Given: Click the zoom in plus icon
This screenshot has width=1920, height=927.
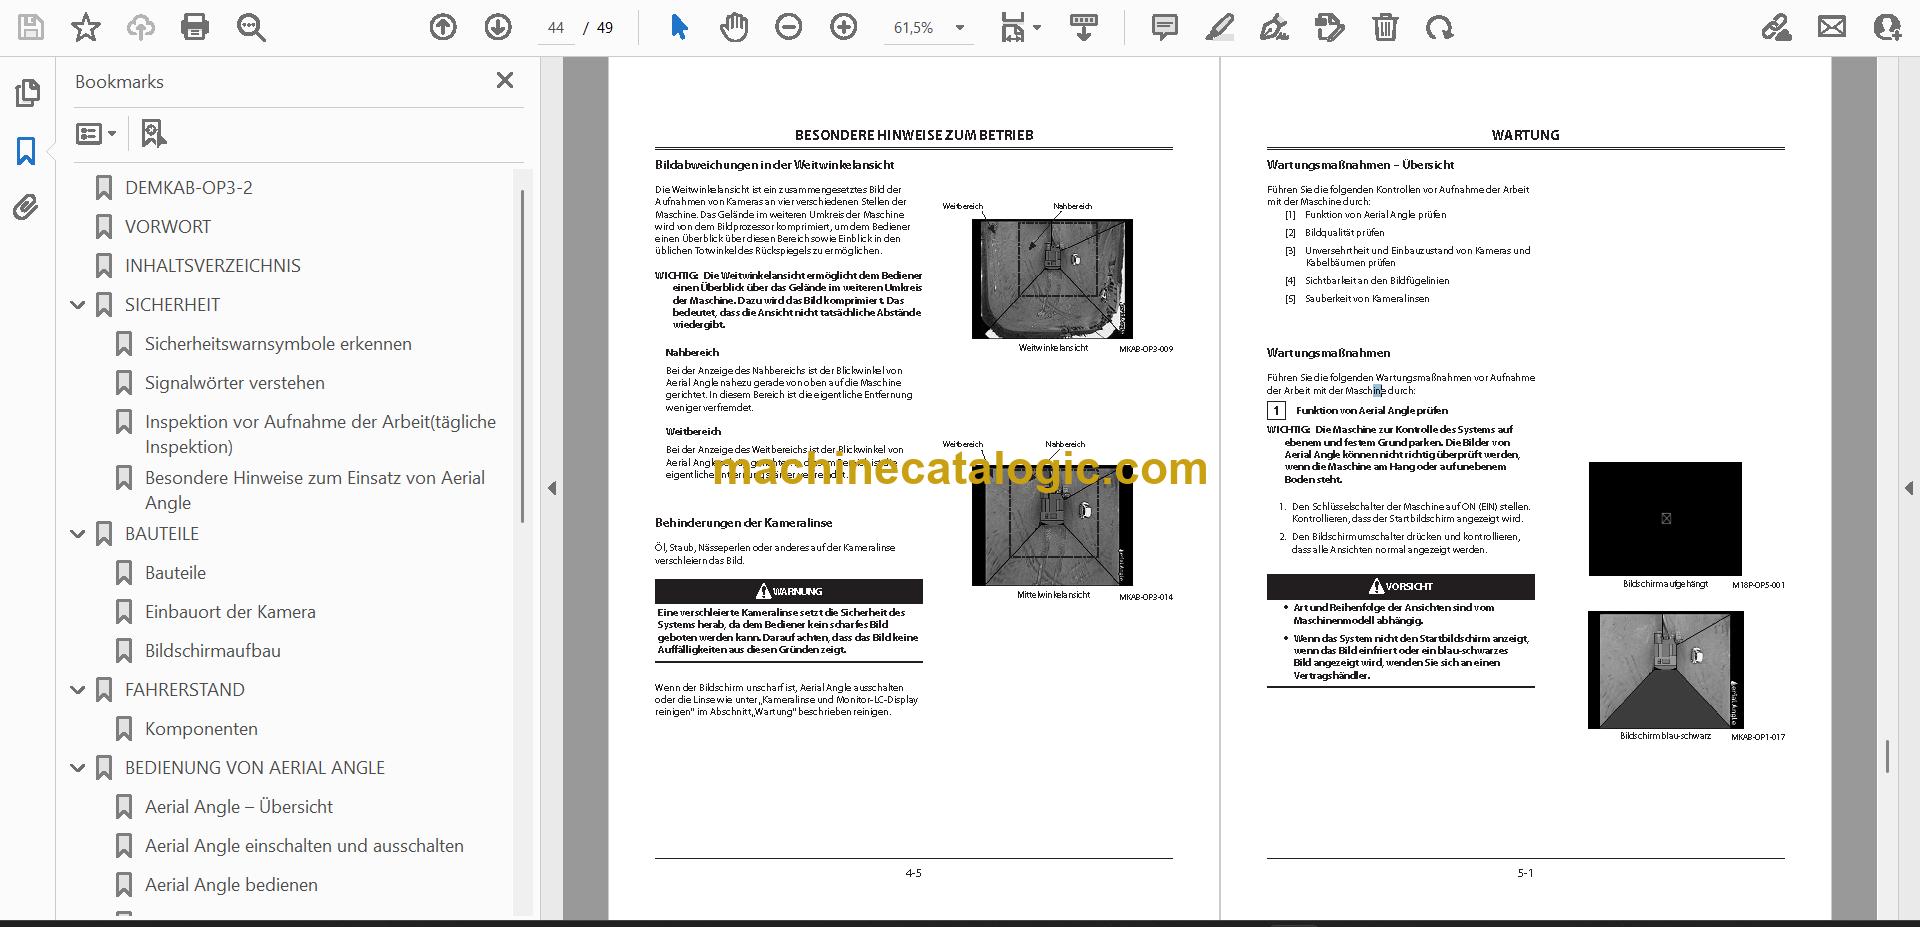Looking at the screenshot, I should pos(844,27).
